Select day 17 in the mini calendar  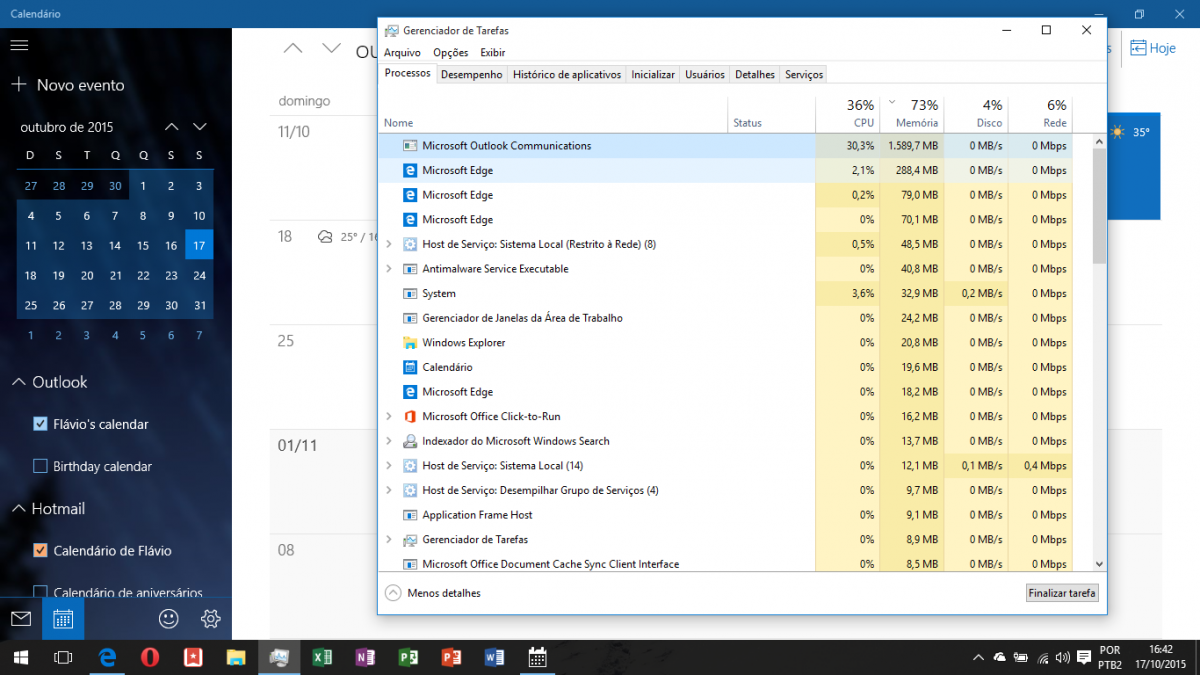click(199, 245)
